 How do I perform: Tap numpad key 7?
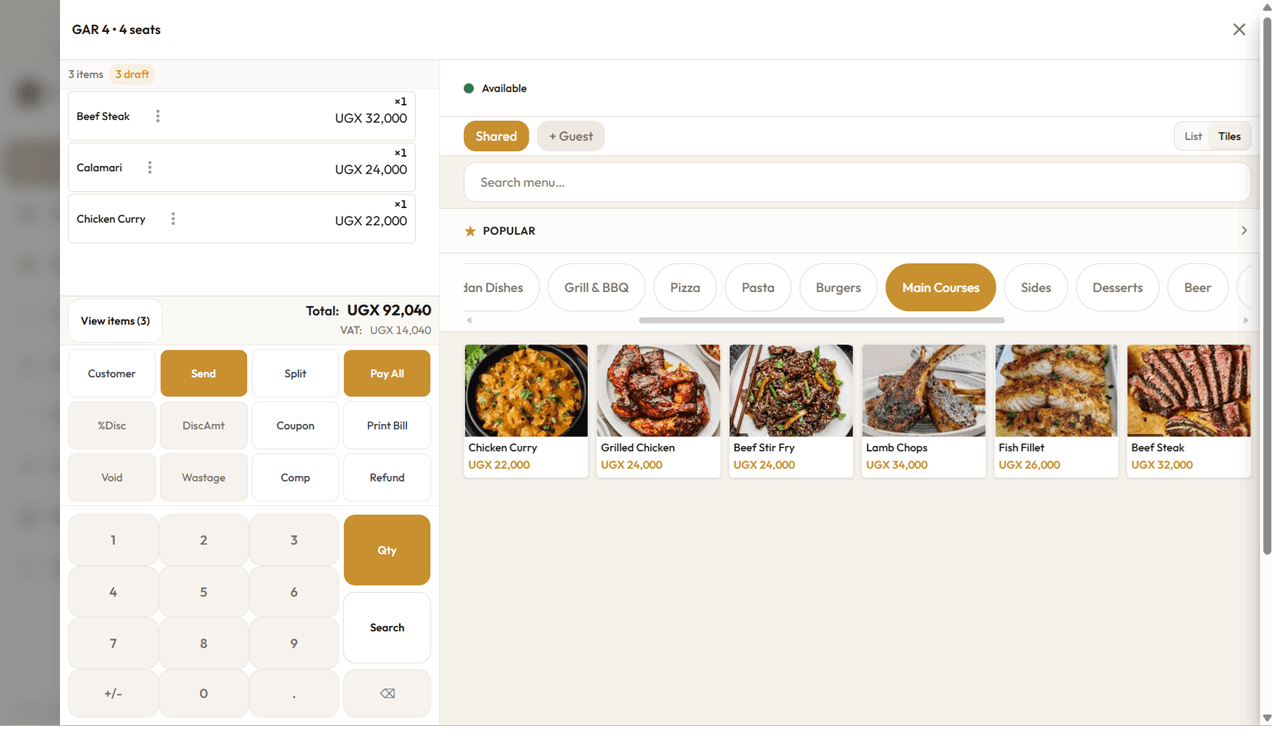(113, 643)
